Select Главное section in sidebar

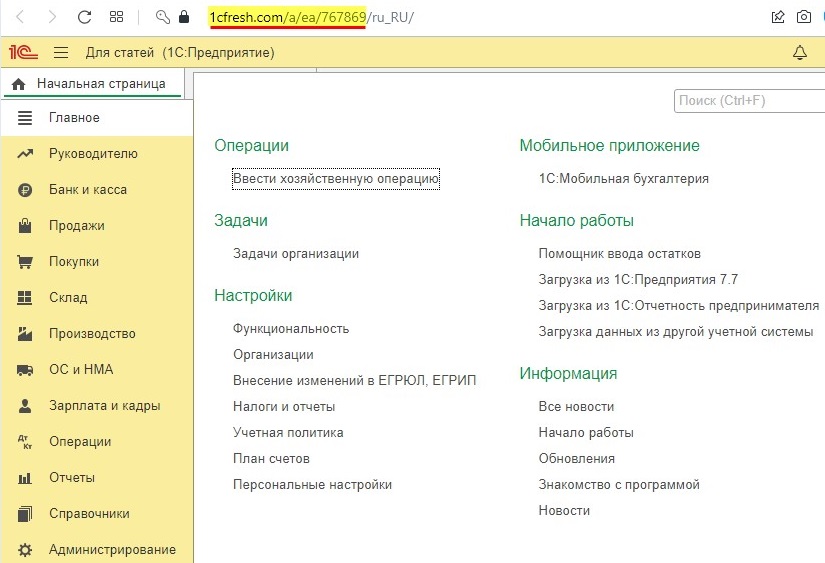(97, 117)
